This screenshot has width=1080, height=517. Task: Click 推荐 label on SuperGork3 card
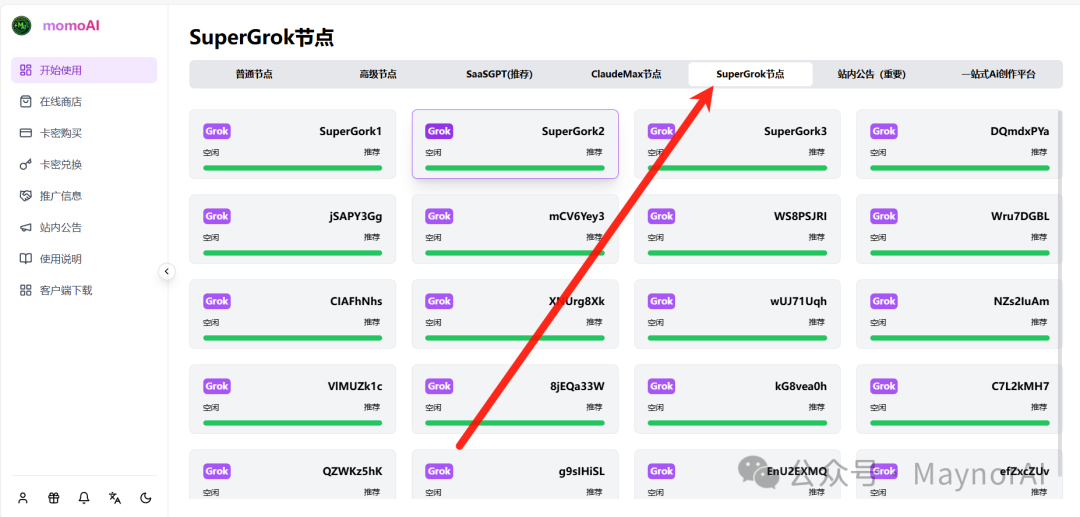tap(818, 151)
